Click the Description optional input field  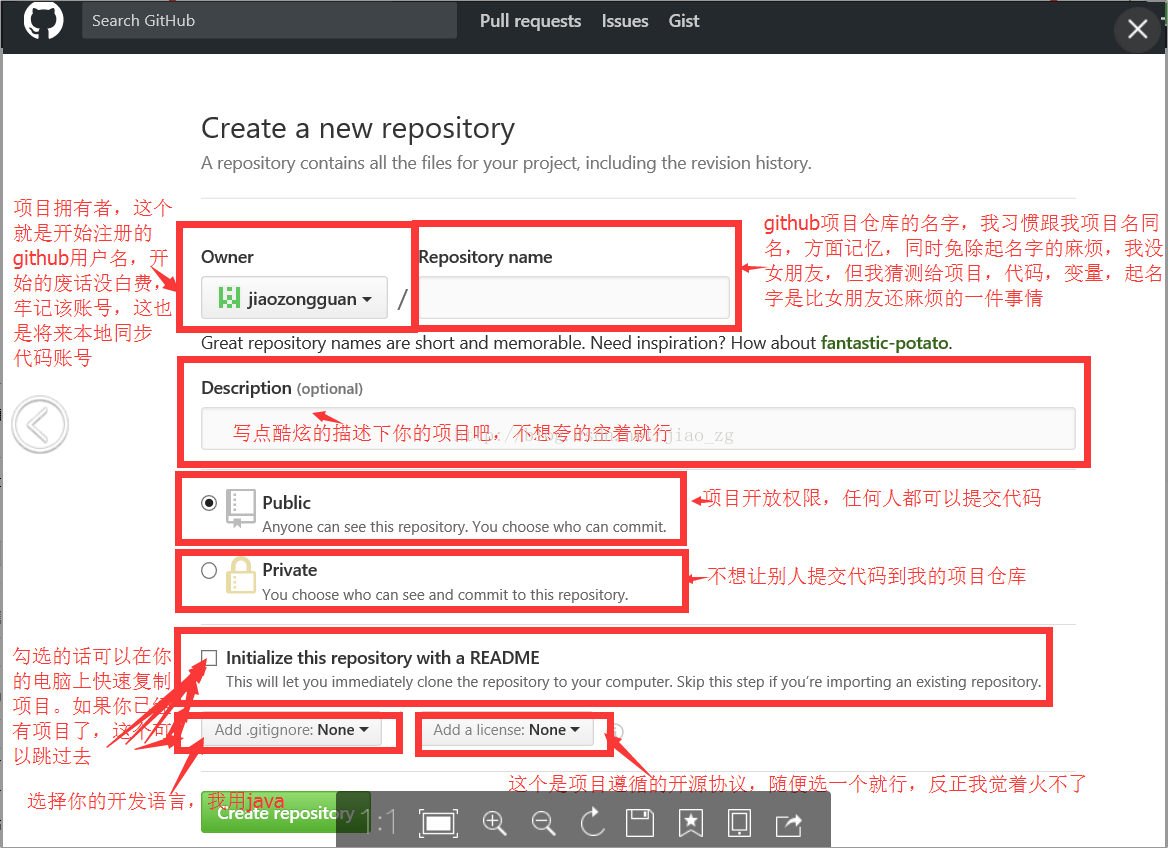(638, 428)
